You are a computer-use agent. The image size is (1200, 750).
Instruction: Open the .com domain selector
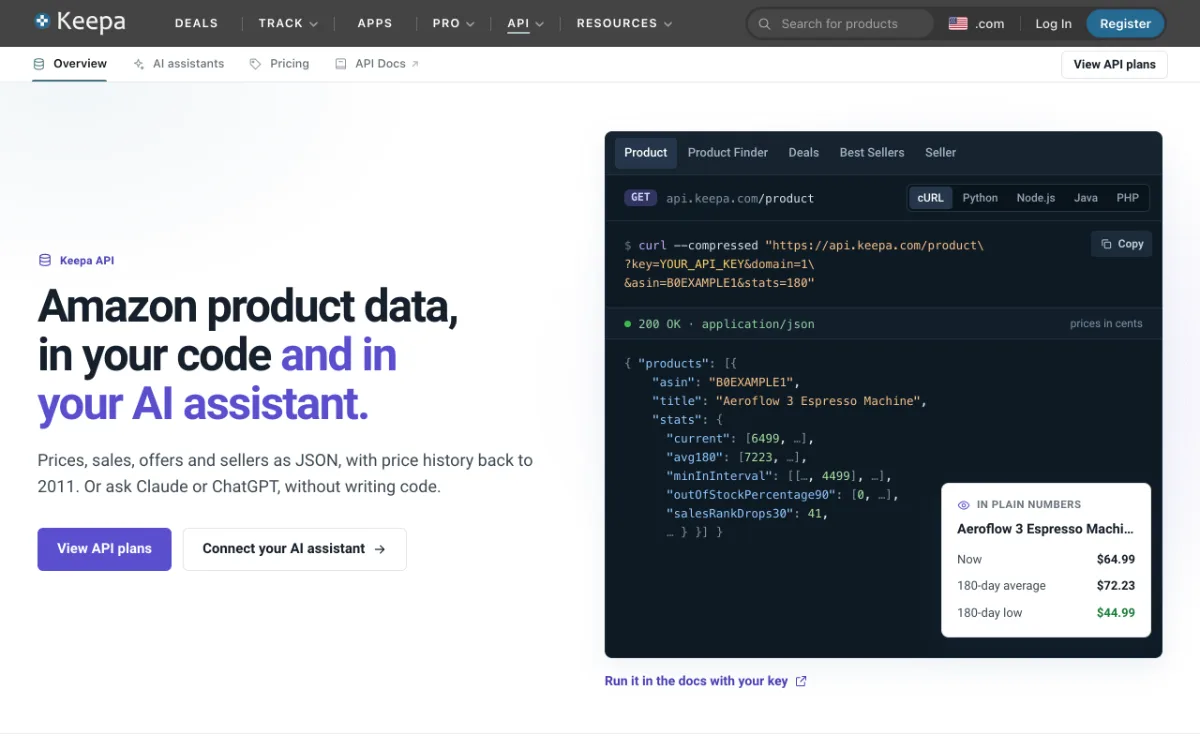977,24
